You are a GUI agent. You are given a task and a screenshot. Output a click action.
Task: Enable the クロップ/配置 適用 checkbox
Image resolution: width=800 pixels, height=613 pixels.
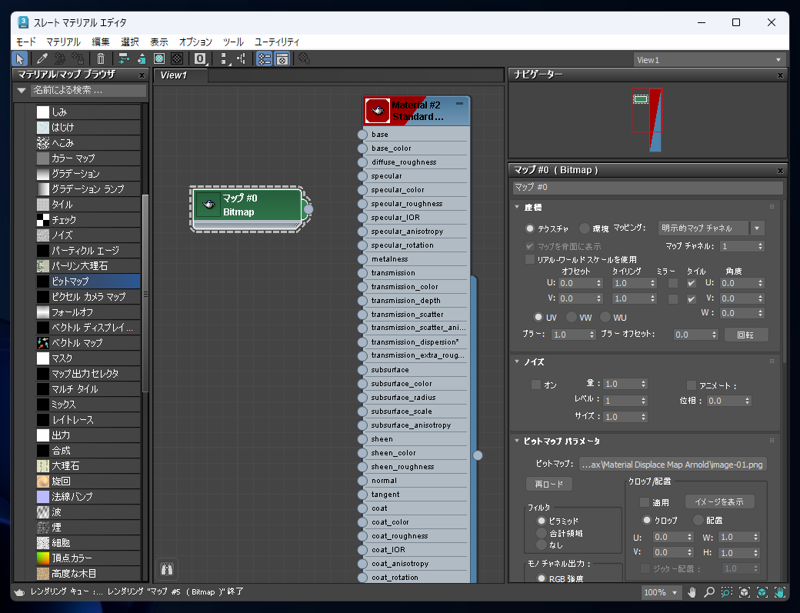(x=644, y=502)
